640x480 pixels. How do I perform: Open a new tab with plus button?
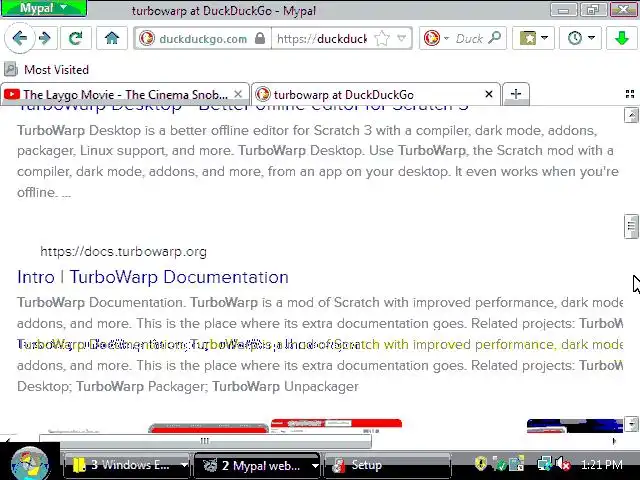516,94
